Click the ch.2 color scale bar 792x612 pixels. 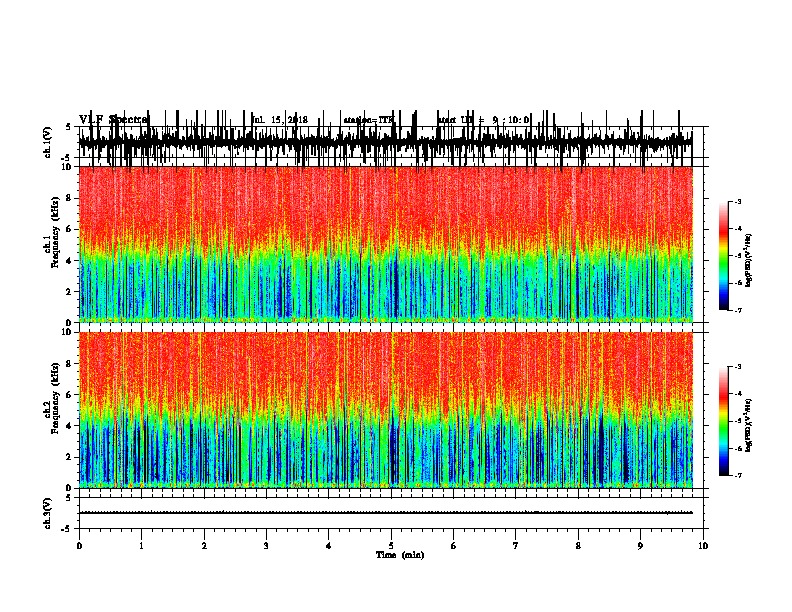click(x=724, y=421)
